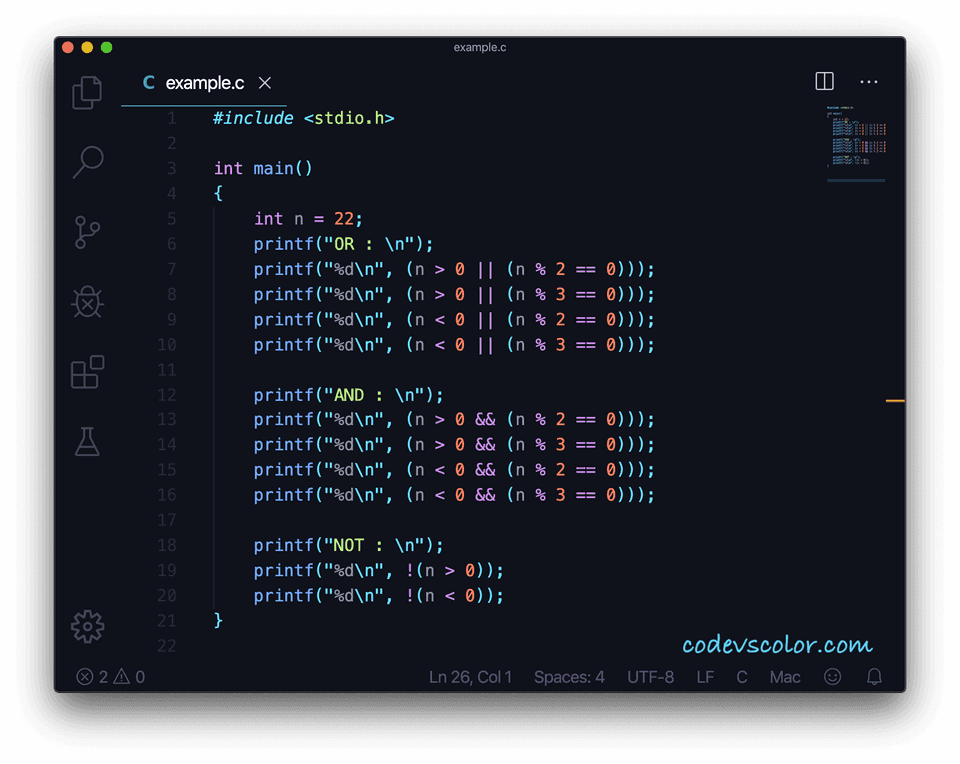Viewport: 960px width, 764px height.
Task: Click the feedback smiley icon
Action: click(x=832, y=677)
